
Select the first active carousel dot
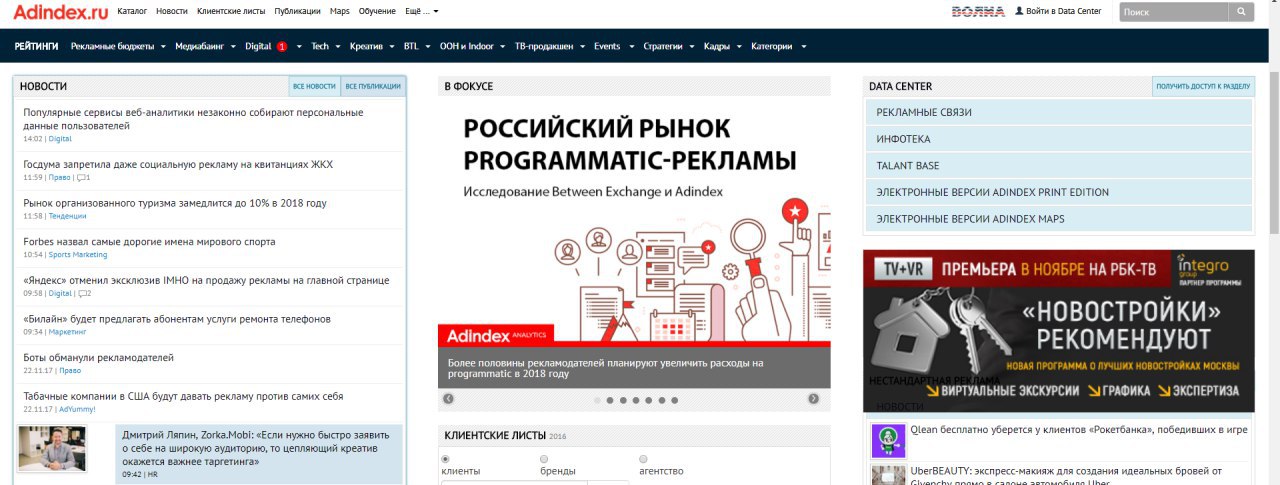coord(597,400)
